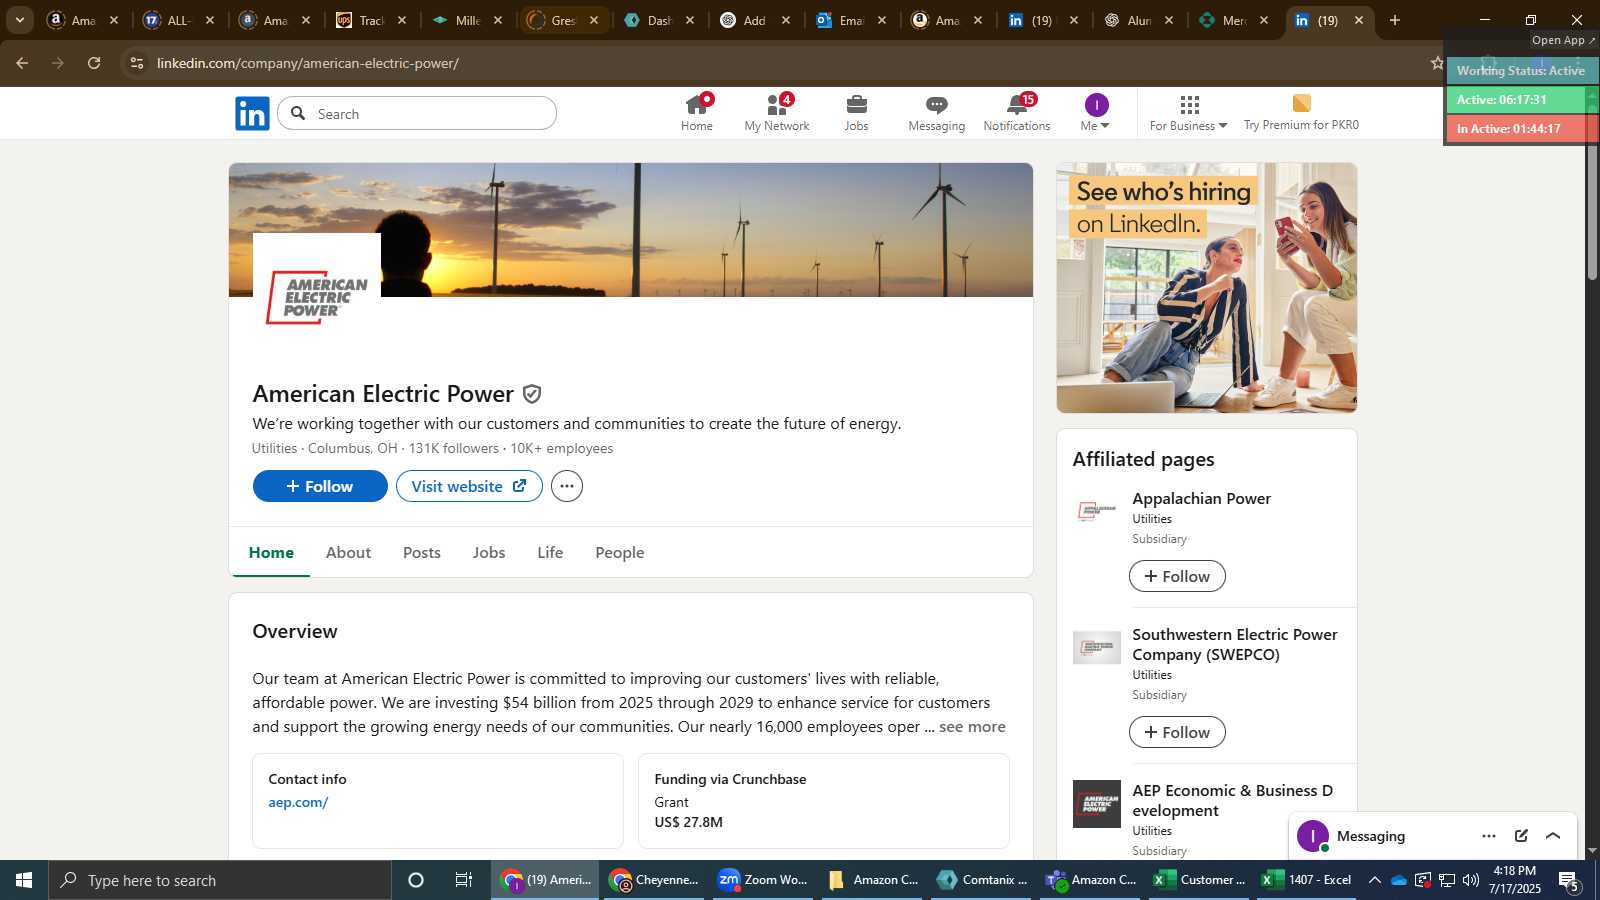Show hidden system tray icons
Viewport: 1600px width, 900px height.
[1375, 880]
